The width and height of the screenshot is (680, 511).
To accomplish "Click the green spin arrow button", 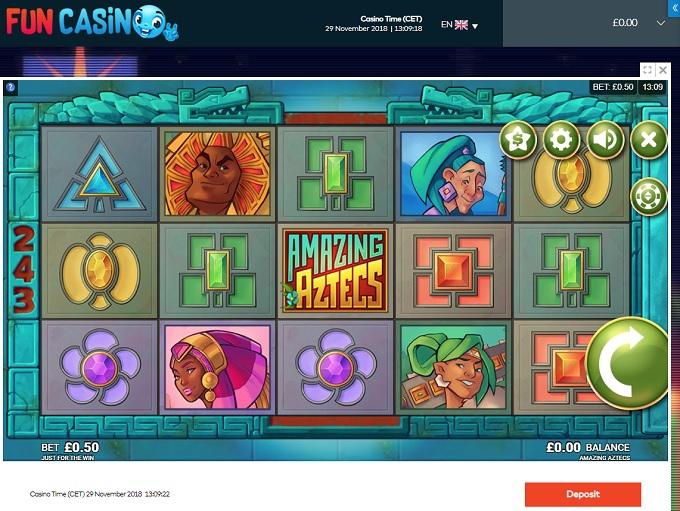I will (x=628, y=363).
